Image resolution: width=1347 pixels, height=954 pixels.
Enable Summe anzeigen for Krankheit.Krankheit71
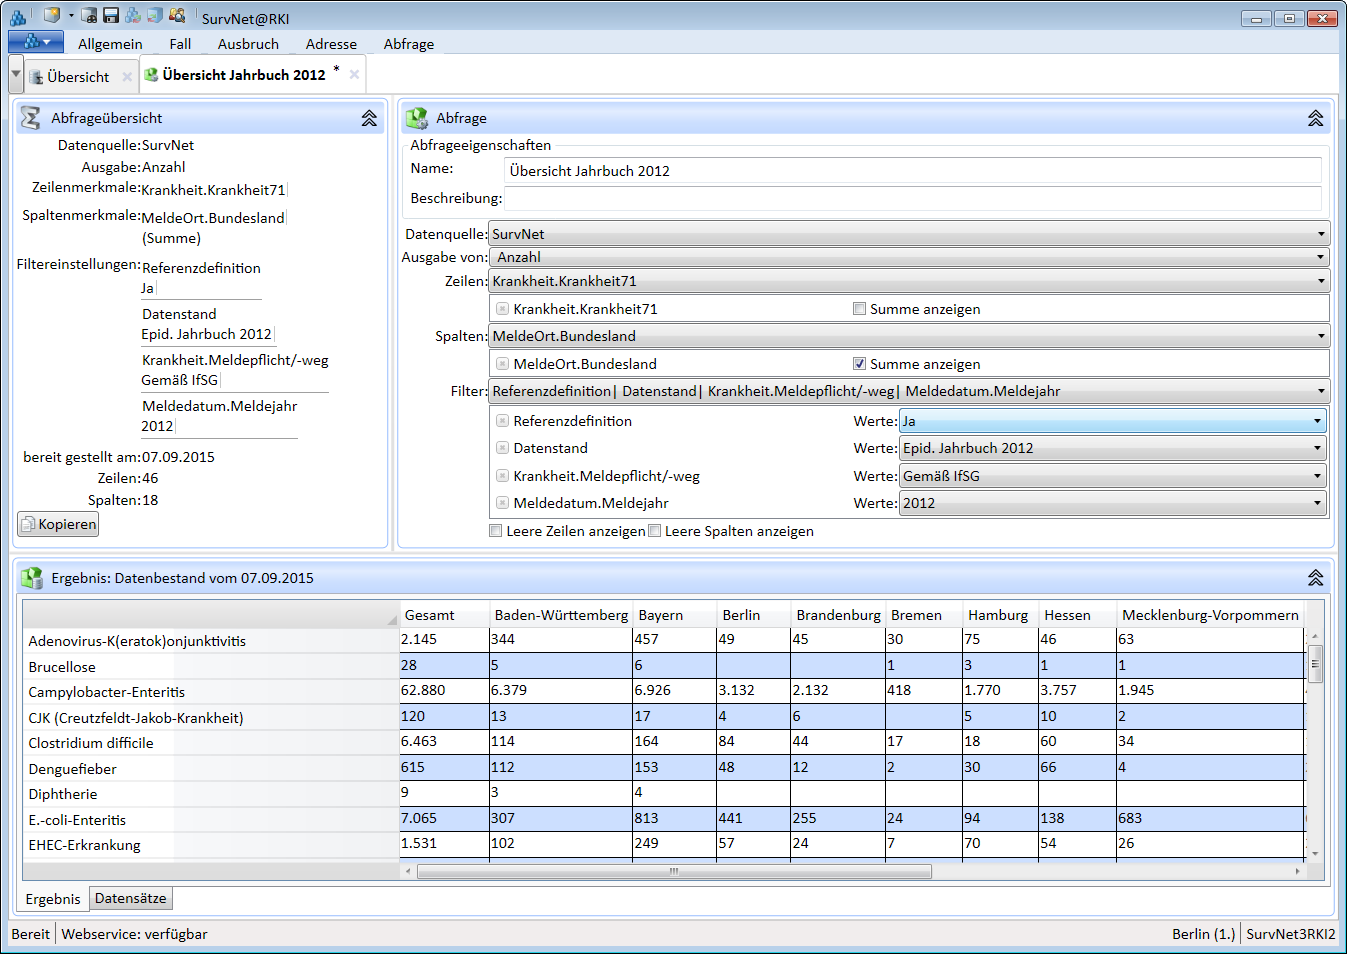(859, 309)
